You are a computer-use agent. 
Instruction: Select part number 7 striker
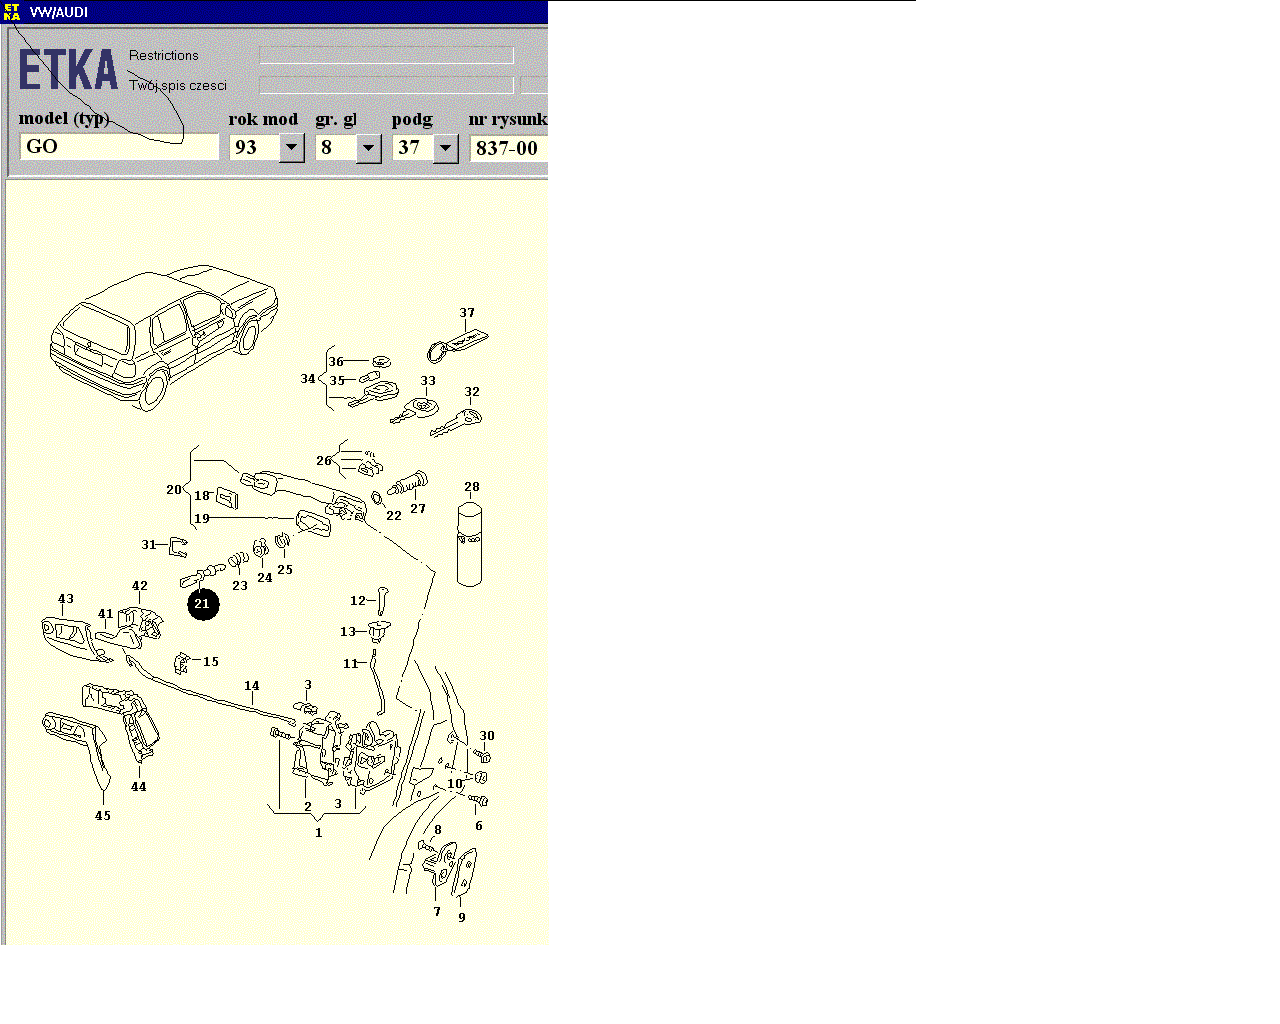437,912
